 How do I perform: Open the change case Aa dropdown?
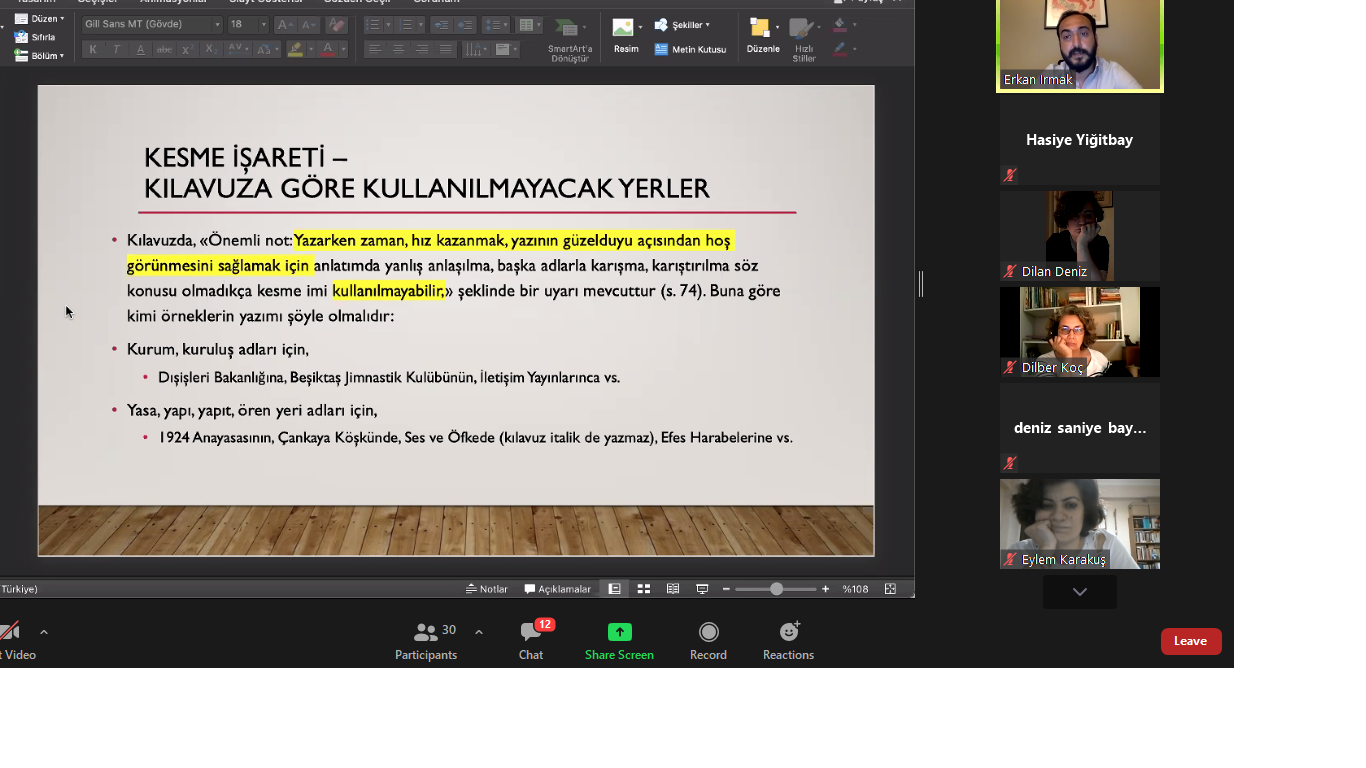coord(267,49)
